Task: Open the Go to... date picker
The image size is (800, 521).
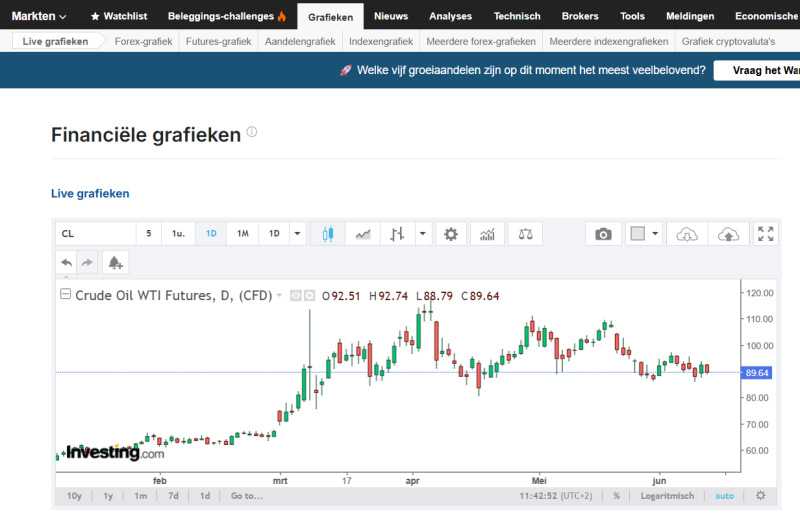Action: (247, 496)
